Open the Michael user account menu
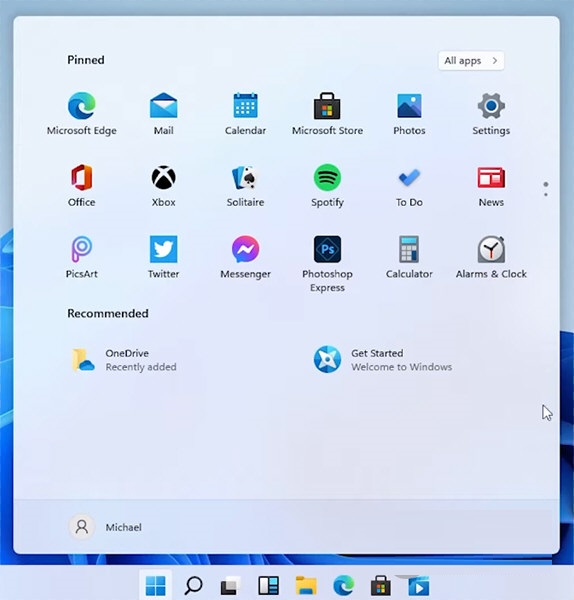The width and height of the screenshot is (574, 600). coord(105,527)
